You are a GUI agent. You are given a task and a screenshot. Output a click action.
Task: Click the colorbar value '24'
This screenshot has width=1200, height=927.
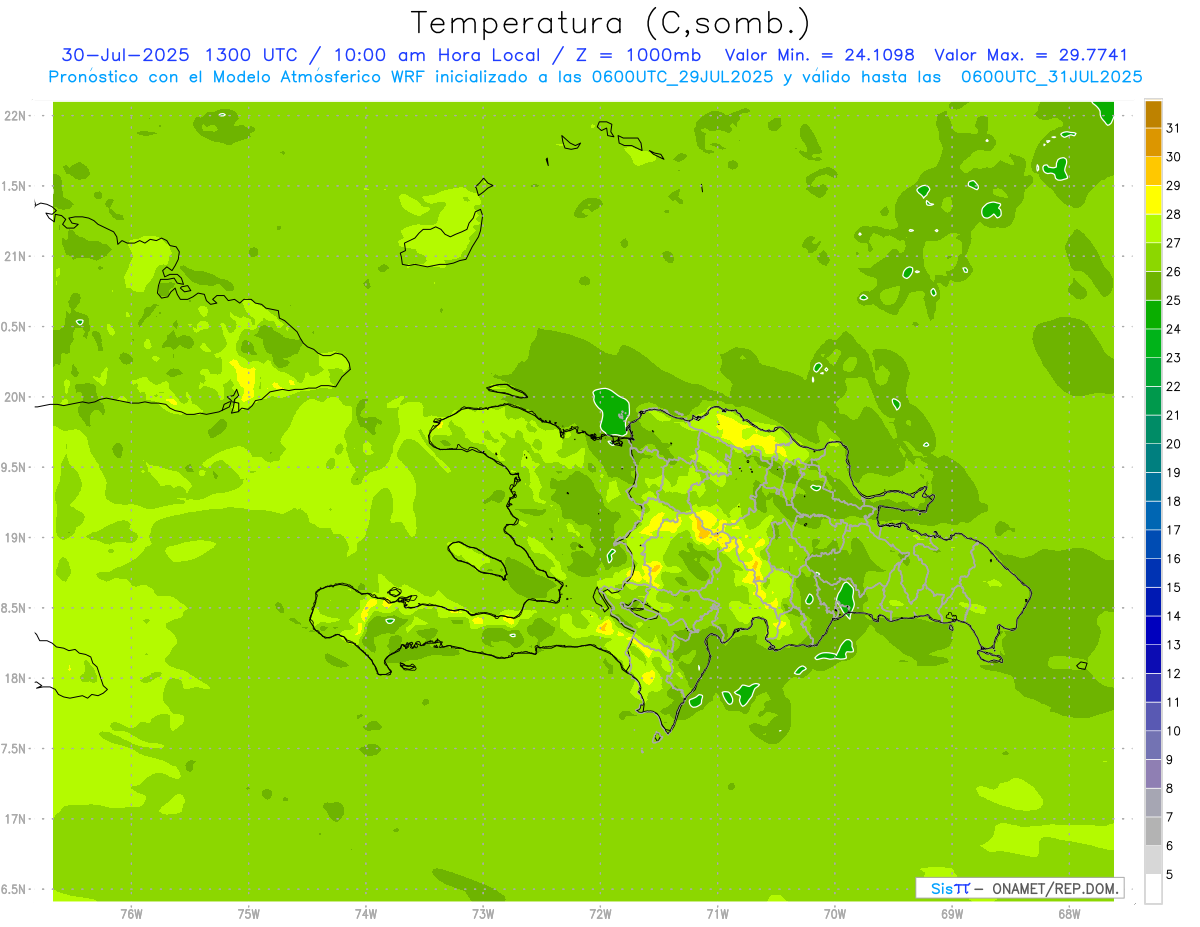click(1174, 329)
